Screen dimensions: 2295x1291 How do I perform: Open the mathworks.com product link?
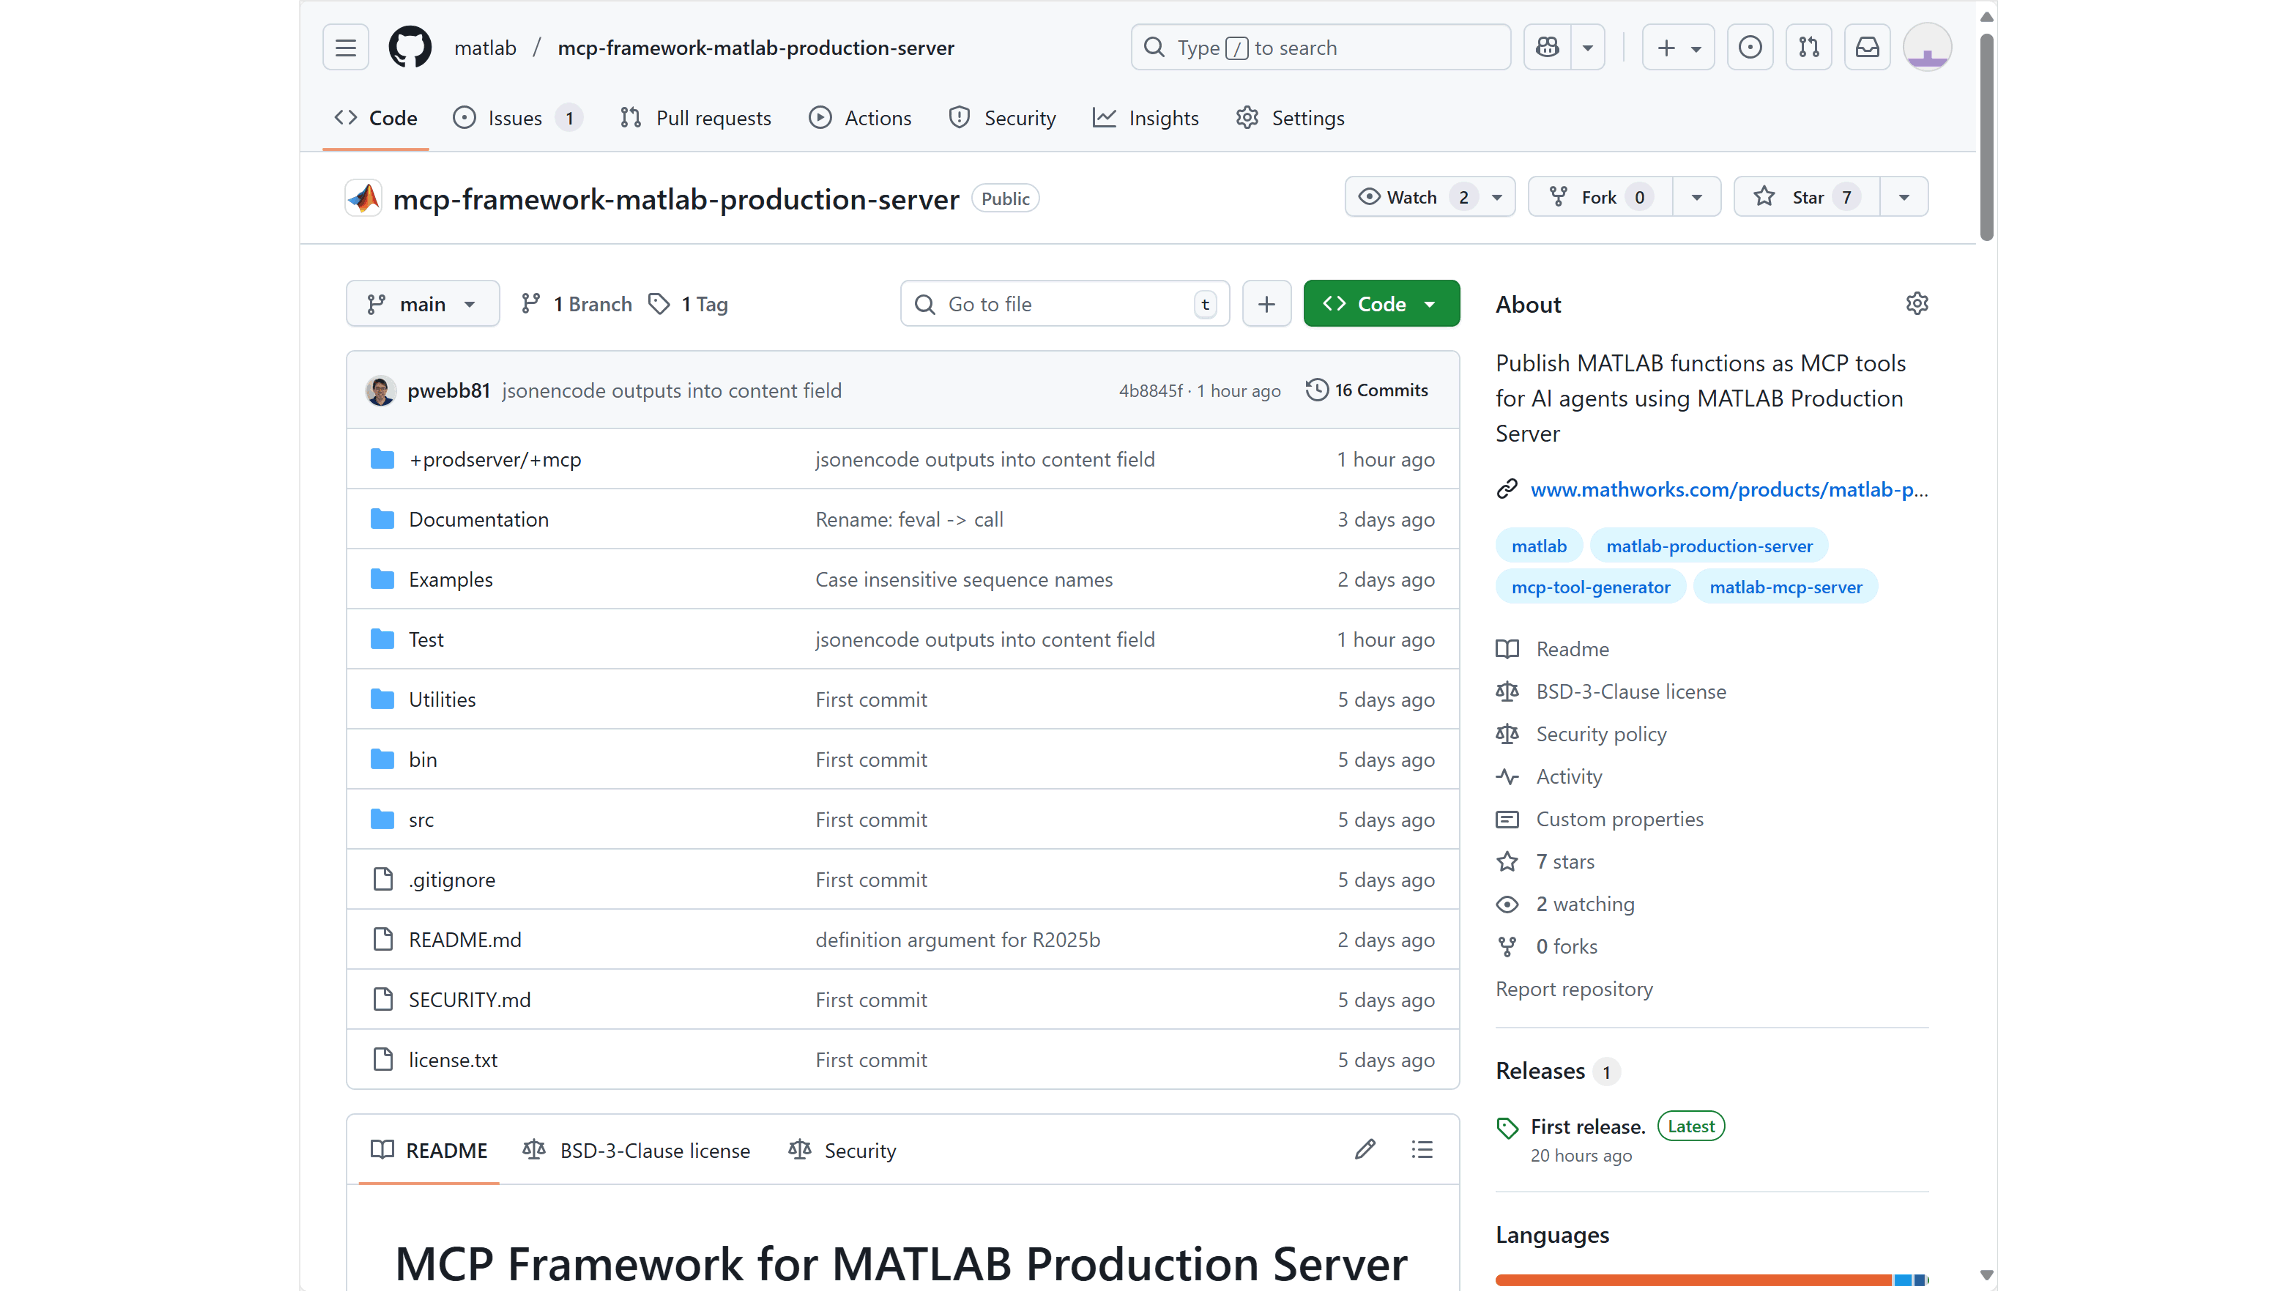point(1729,489)
